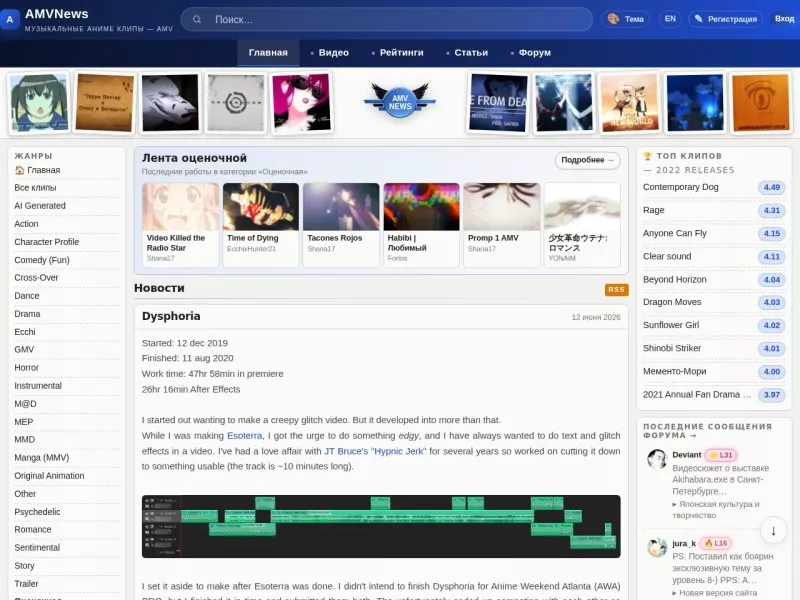The height and width of the screenshot is (600, 800).
Task: Open the timeline screenshot image in the article
Action: click(x=381, y=526)
